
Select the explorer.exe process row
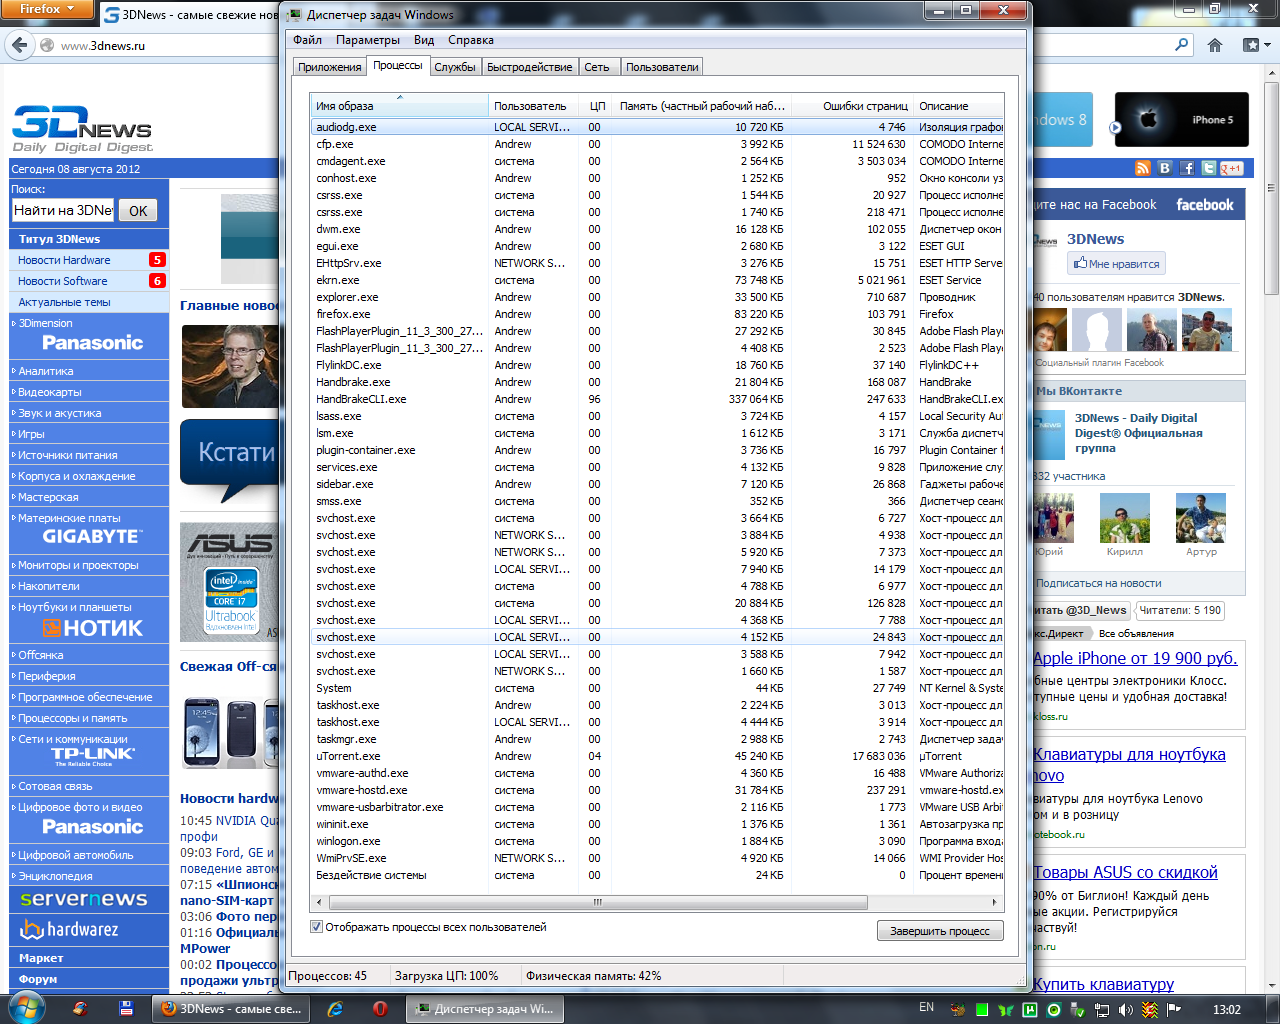(657, 297)
